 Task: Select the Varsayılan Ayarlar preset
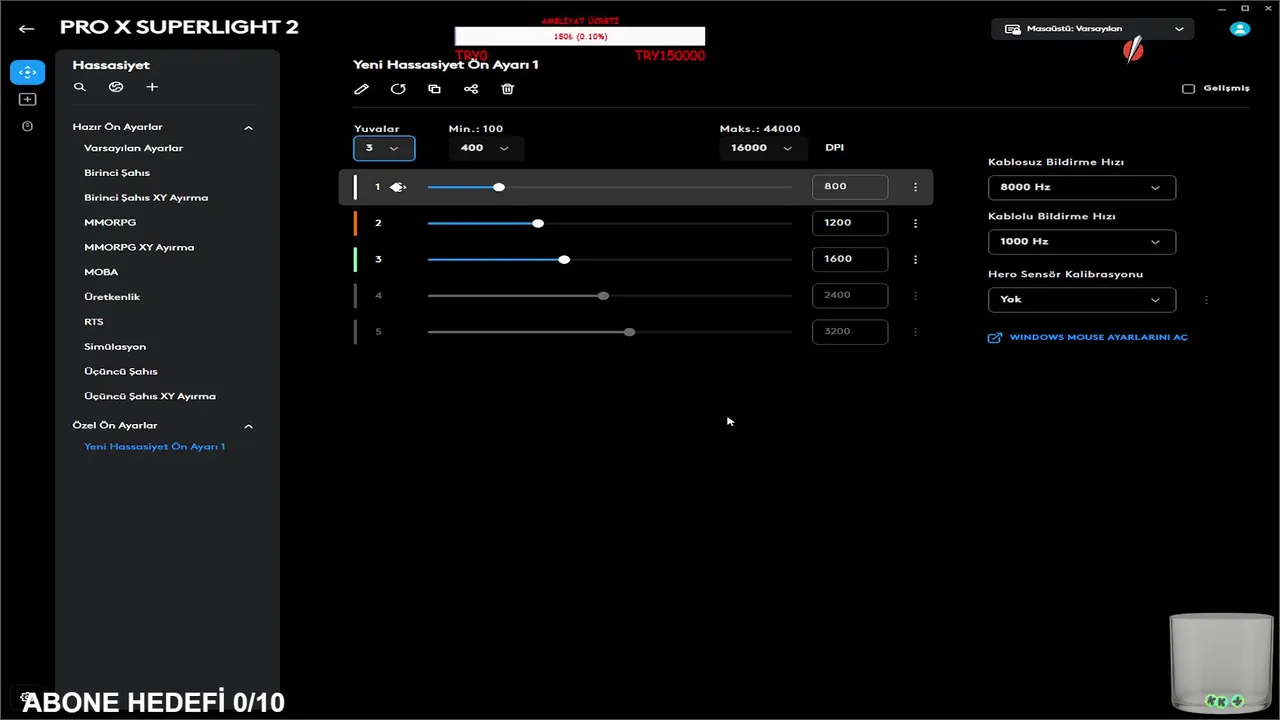tap(134, 148)
